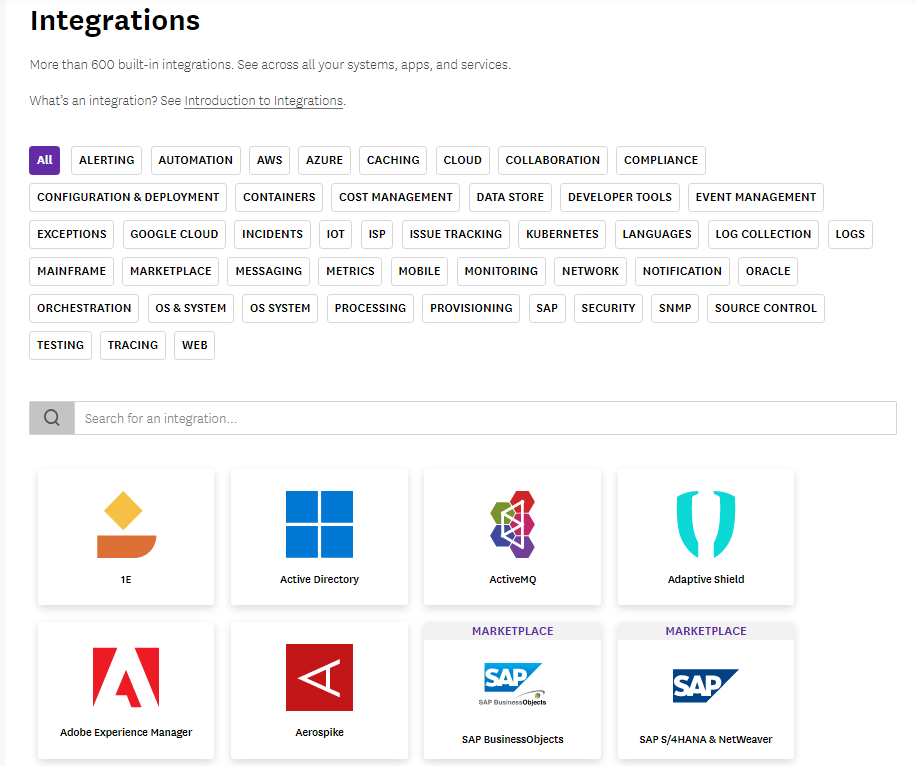Apply the PROCESSING filter

coord(370,309)
